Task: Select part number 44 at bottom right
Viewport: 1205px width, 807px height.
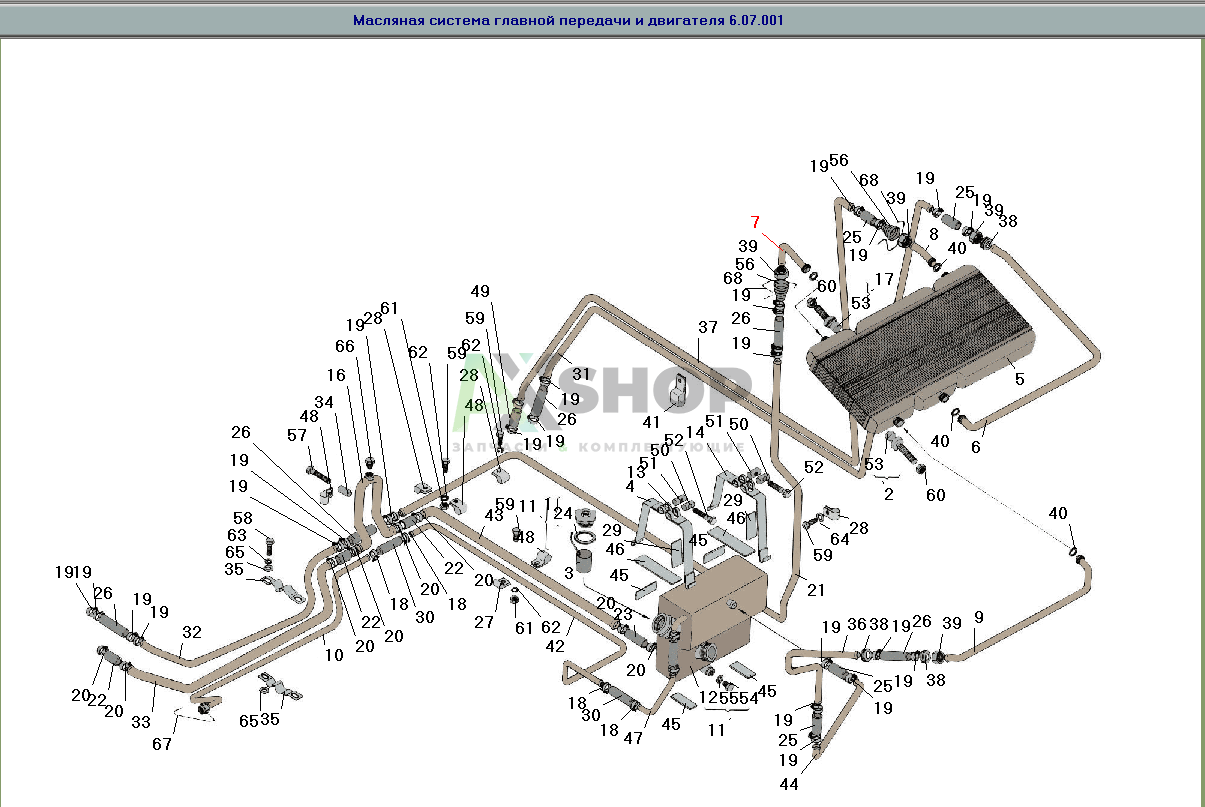Action: pos(789,784)
